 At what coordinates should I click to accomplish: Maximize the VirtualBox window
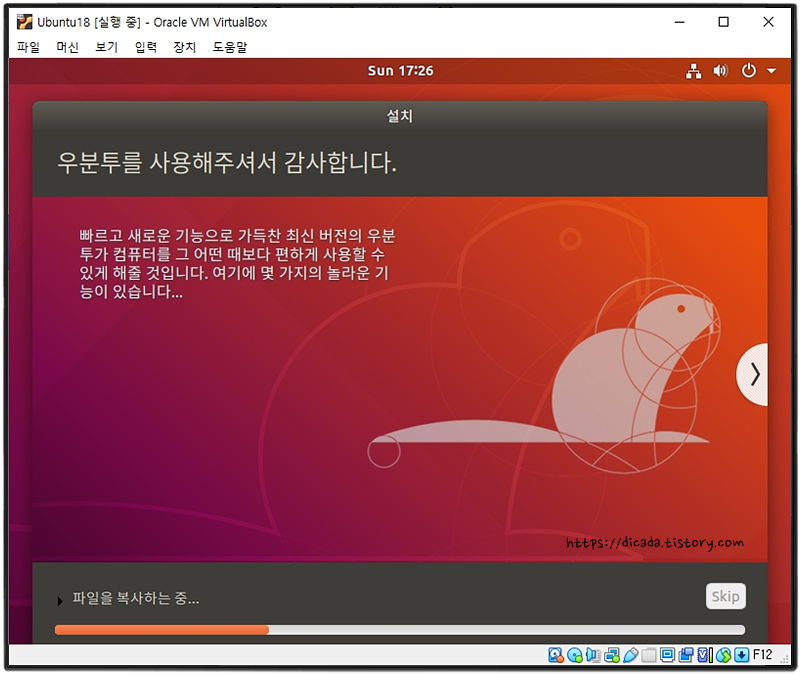723,22
